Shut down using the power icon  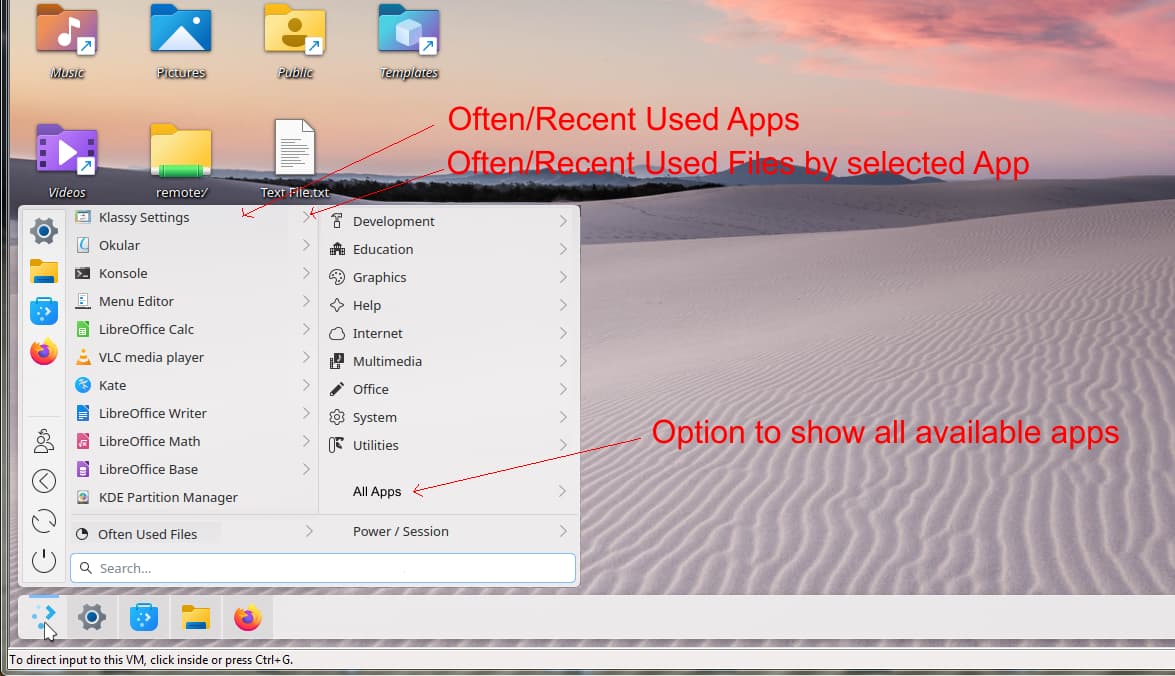coord(43,561)
